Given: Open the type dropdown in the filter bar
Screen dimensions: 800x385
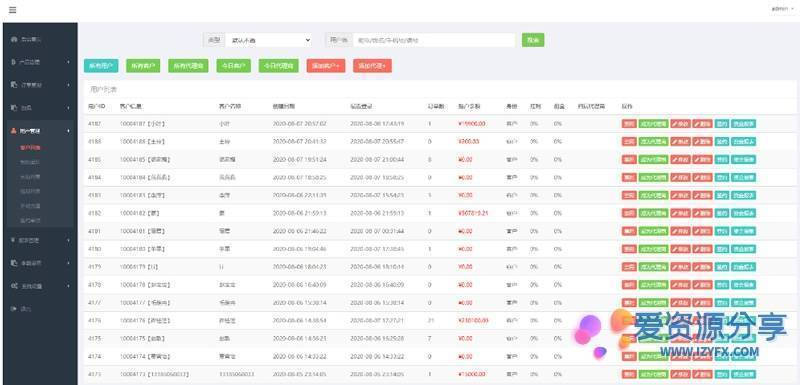Looking at the screenshot, I should 268,40.
